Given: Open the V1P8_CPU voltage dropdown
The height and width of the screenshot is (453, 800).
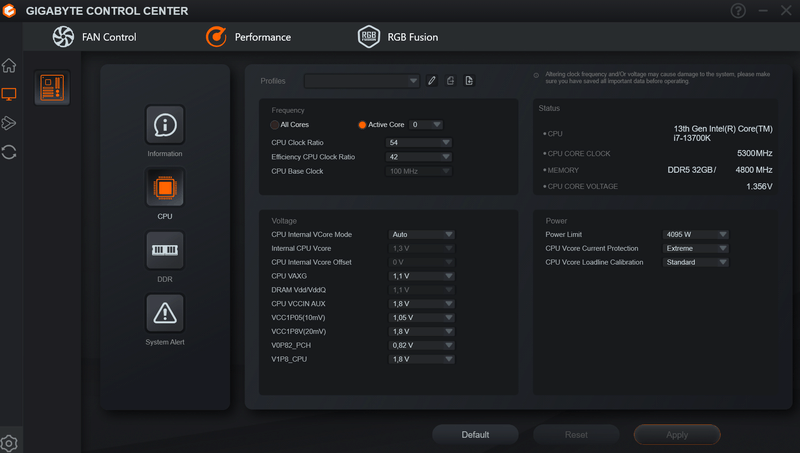Looking at the screenshot, I should click(x=421, y=359).
